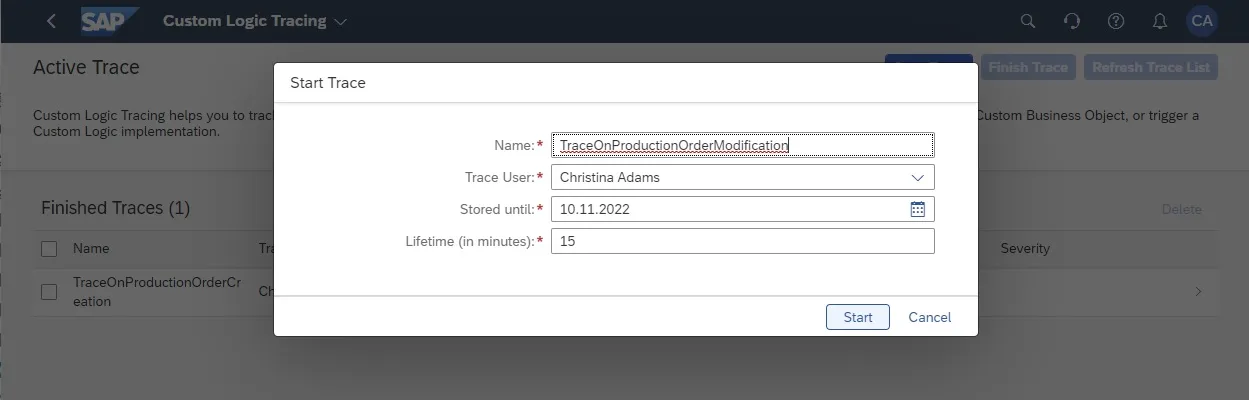Click the back arrow in header
The image size is (1249, 400).
click(x=51, y=21)
